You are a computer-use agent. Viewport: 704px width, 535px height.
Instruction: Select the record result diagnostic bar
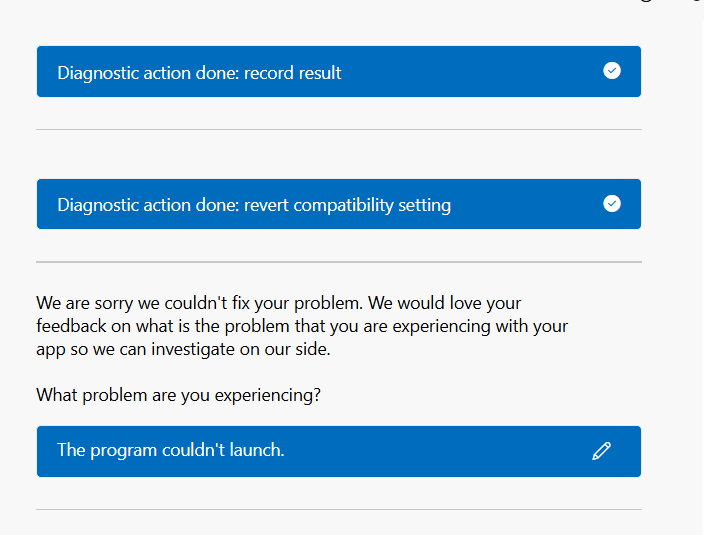pos(450,72)
